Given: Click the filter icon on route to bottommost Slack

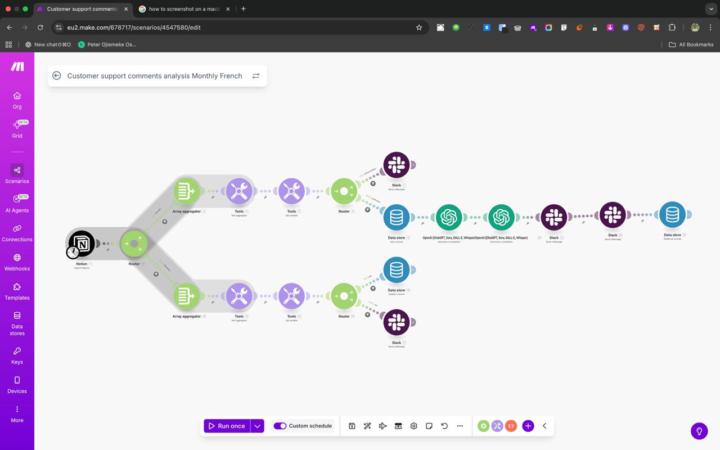Looking at the screenshot, I should click(x=367, y=315).
